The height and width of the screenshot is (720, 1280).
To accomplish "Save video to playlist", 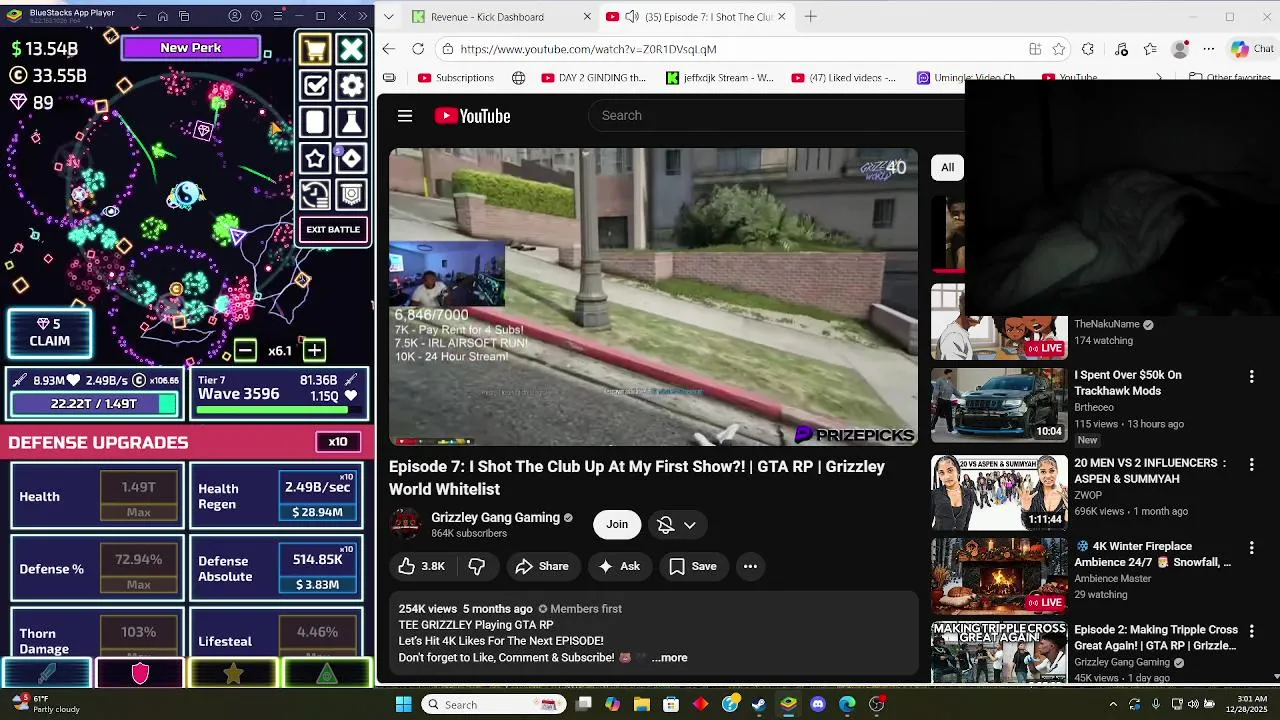I will (693, 567).
